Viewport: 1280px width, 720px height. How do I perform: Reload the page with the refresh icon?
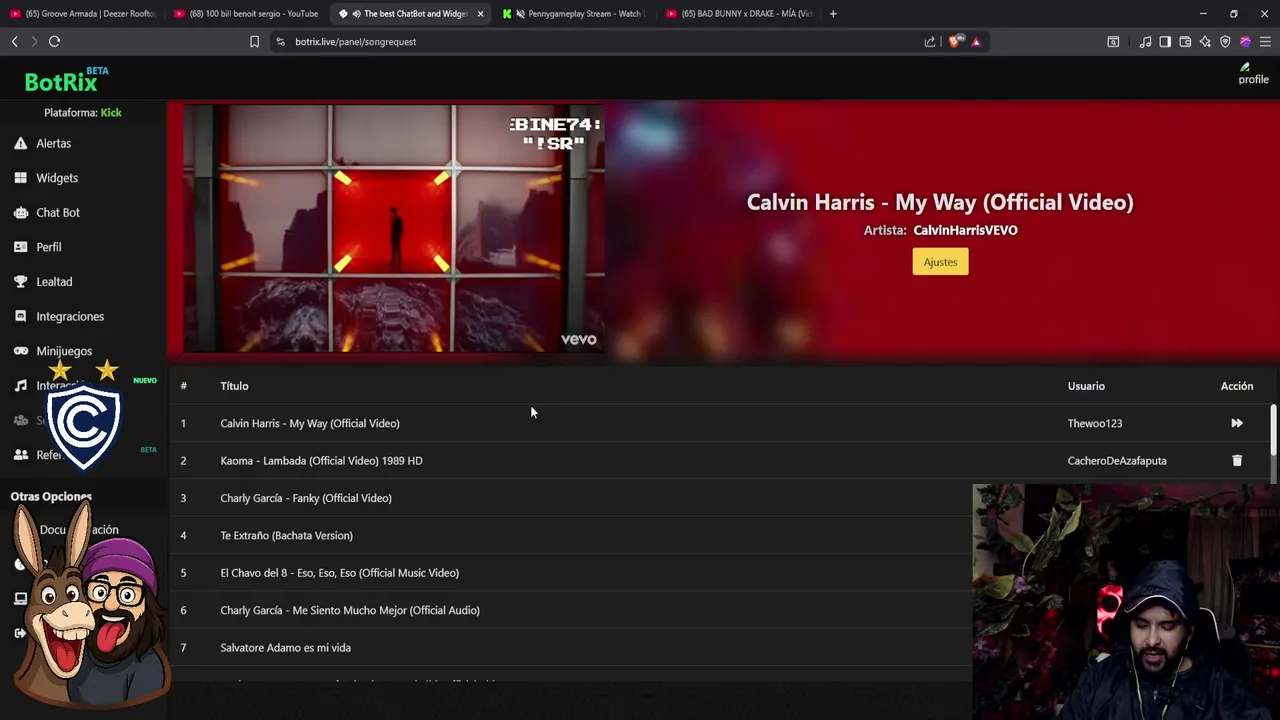[54, 41]
